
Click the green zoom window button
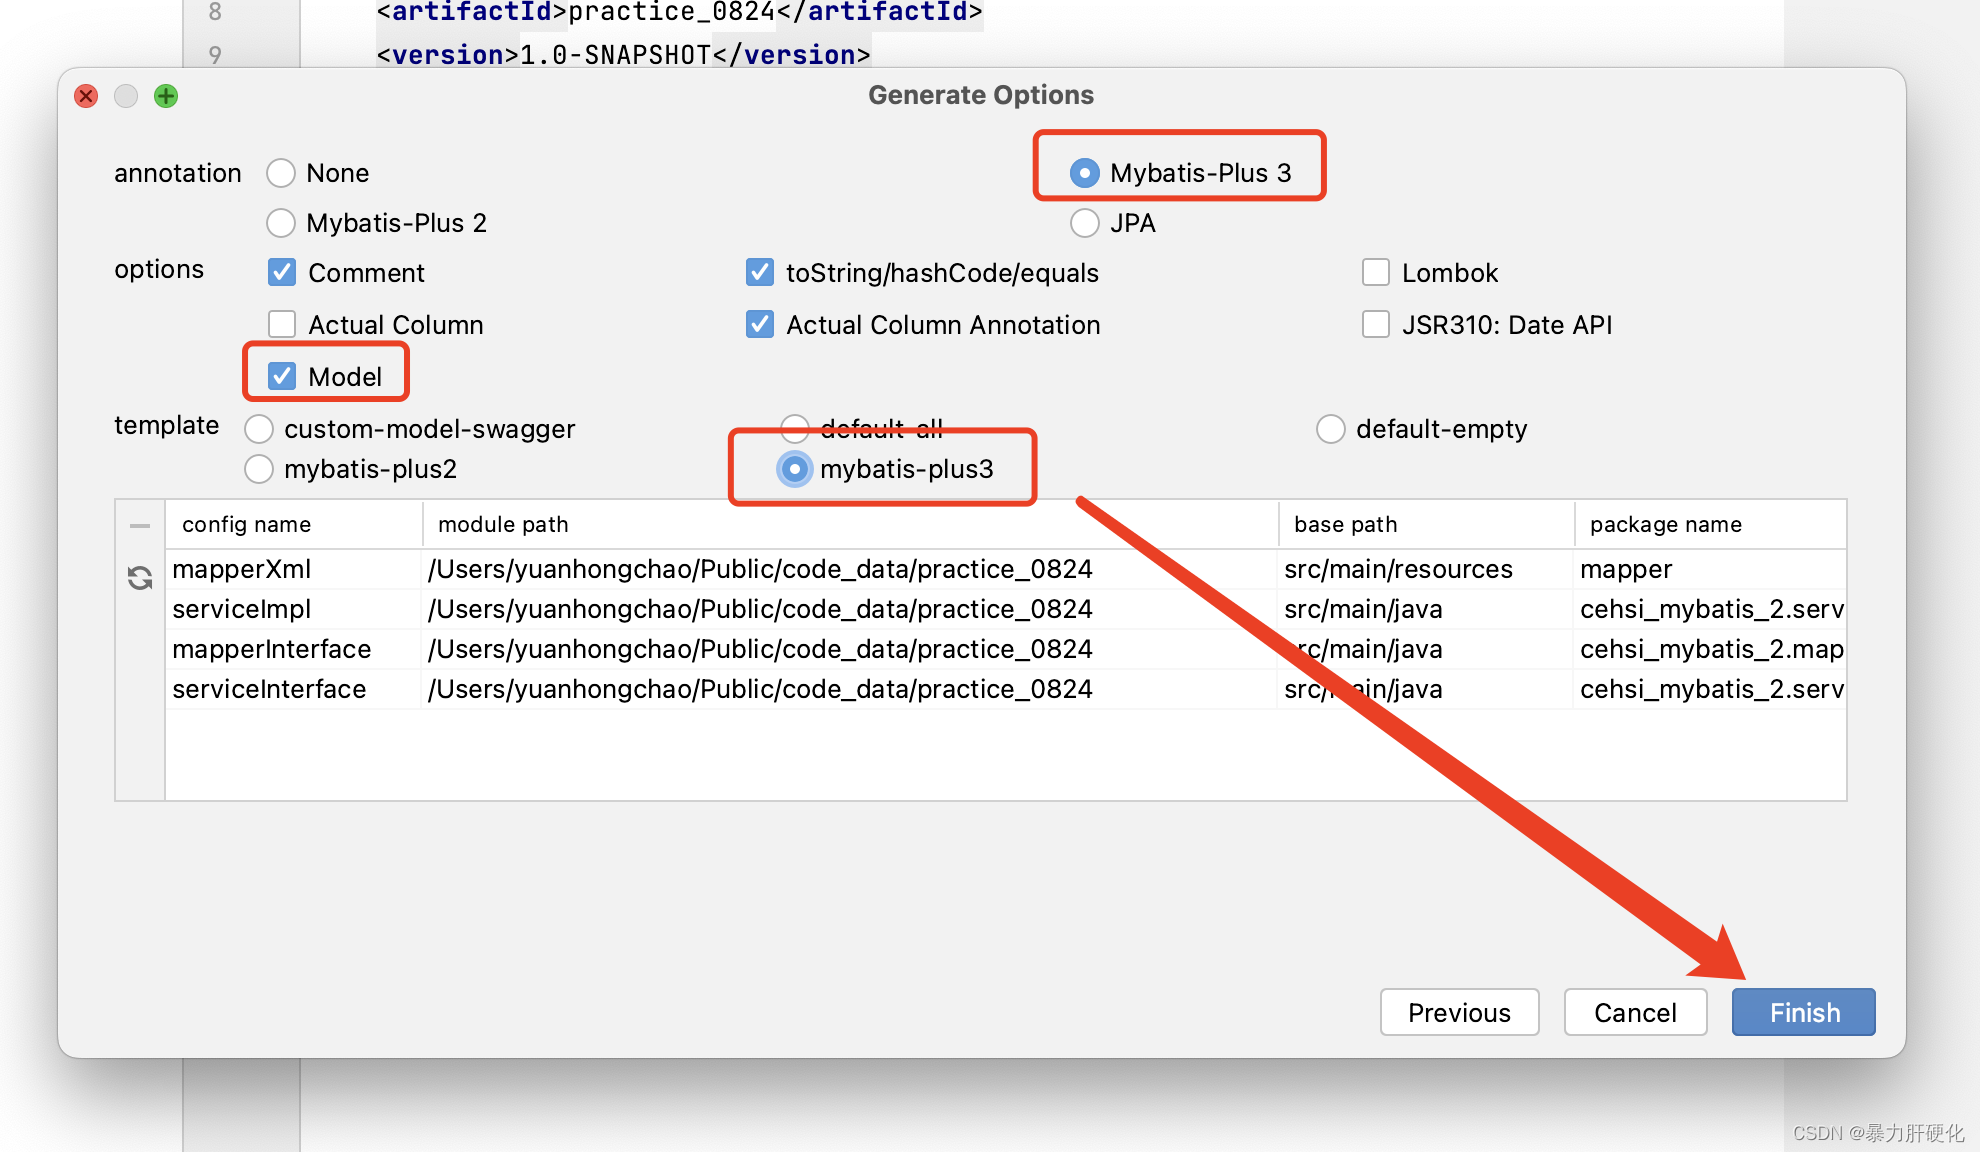166,96
